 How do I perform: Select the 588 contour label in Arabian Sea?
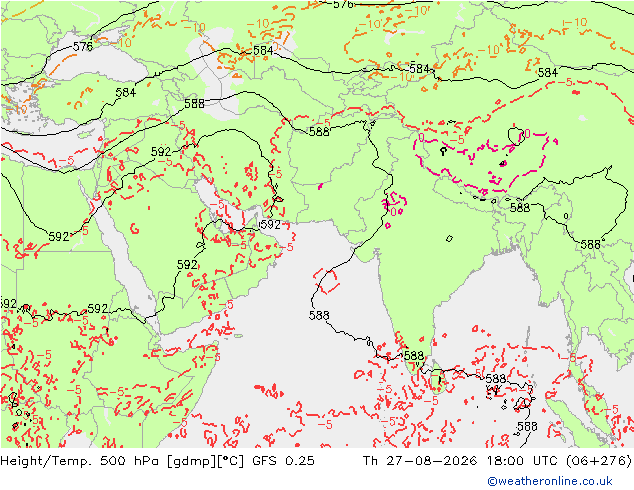click(x=319, y=315)
